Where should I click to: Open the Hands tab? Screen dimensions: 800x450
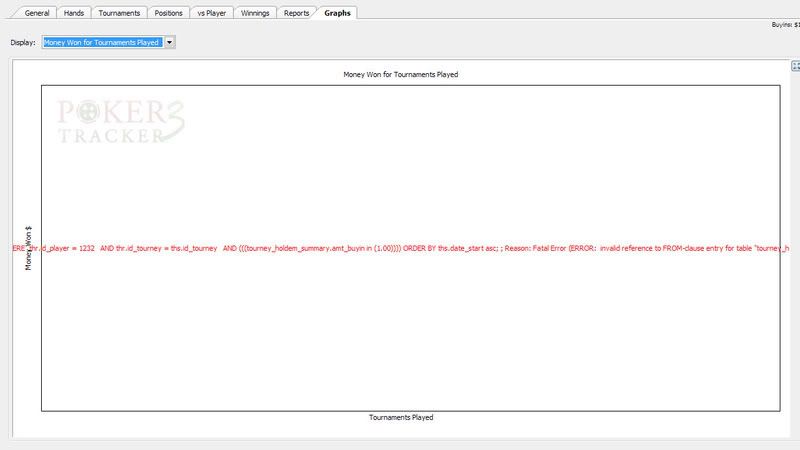(74, 13)
